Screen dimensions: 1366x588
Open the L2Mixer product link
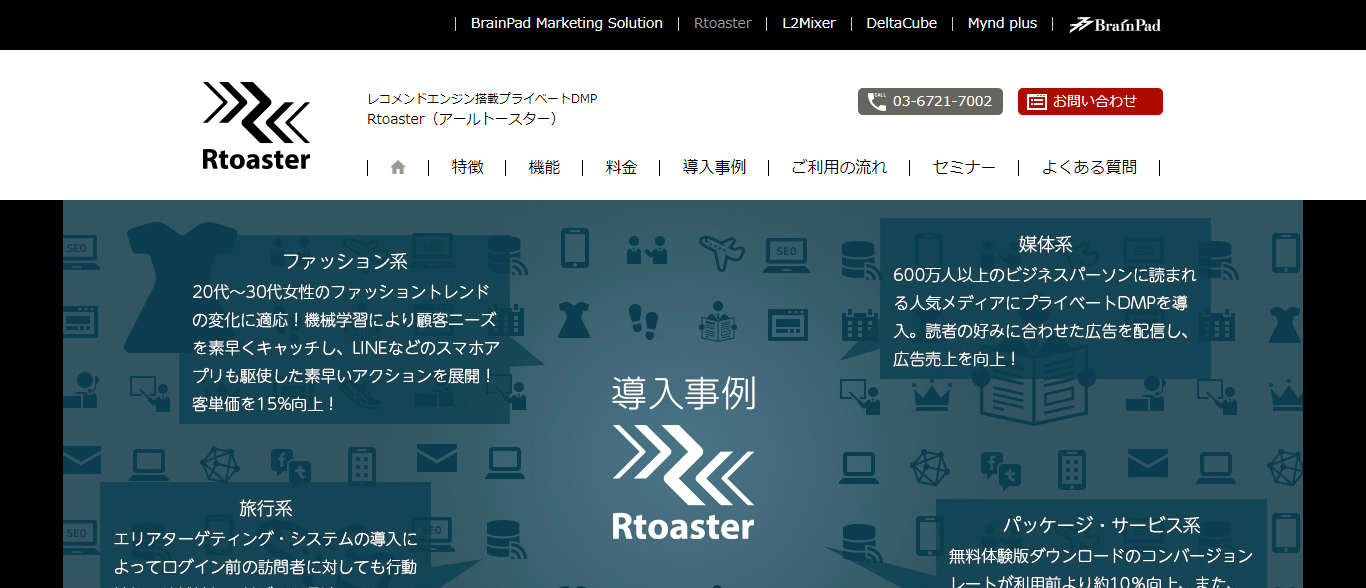(809, 23)
